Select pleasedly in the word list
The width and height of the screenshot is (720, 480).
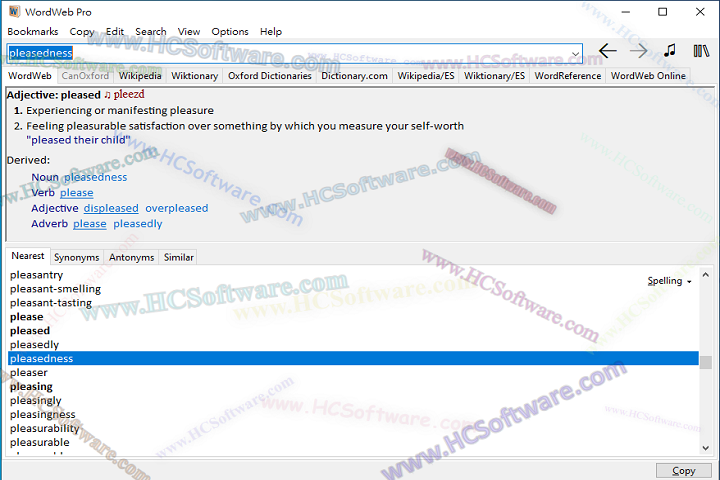tap(34, 345)
